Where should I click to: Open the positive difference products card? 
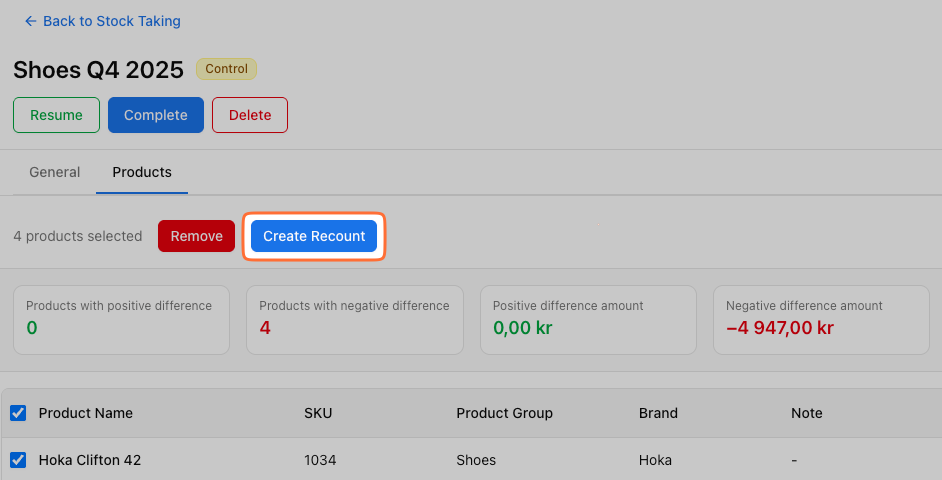[121, 319]
